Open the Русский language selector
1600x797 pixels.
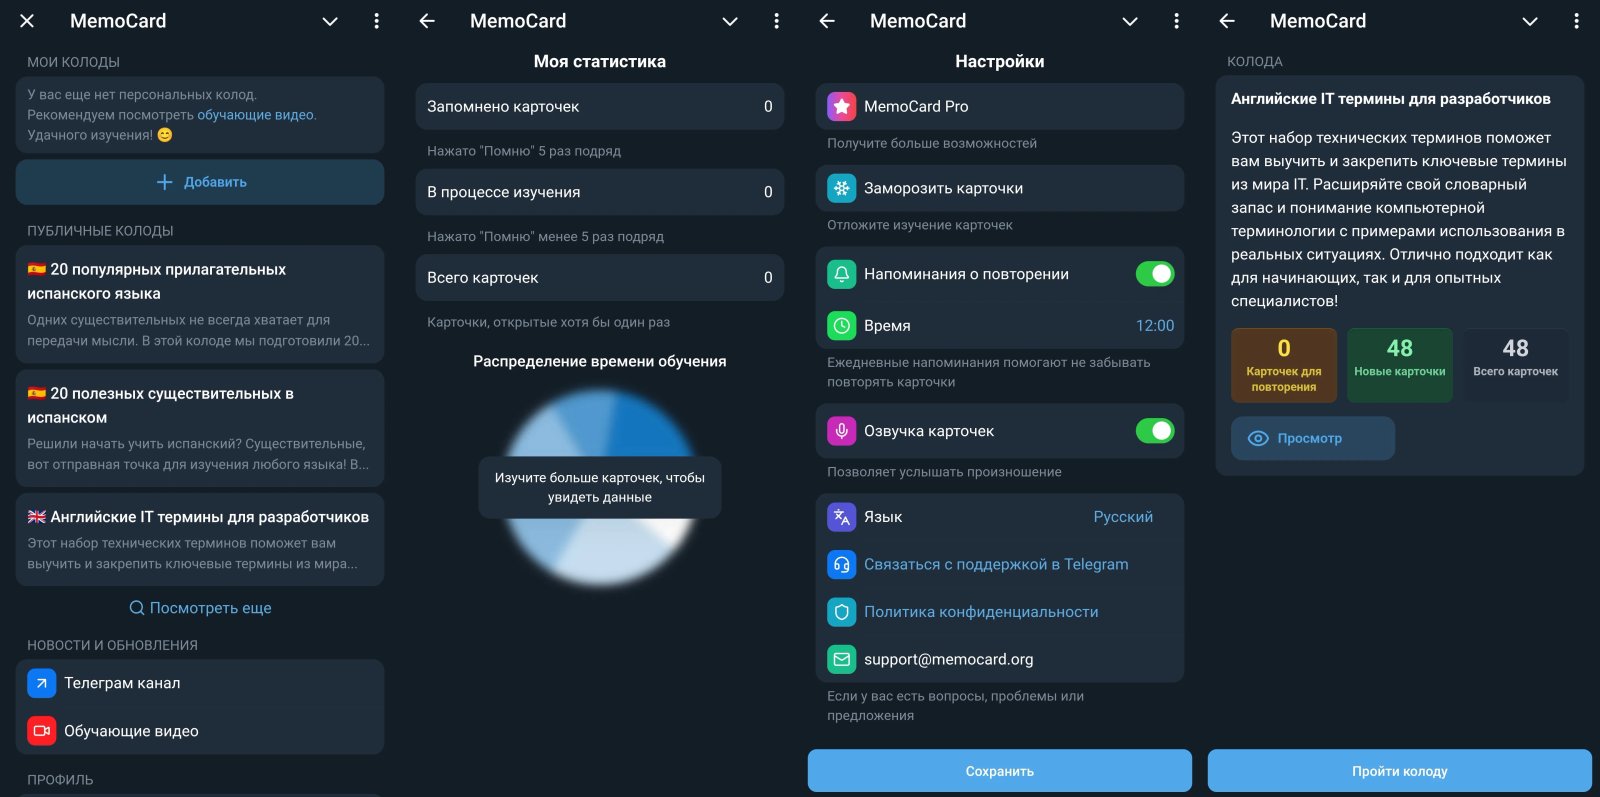pyautogui.click(x=1123, y=516)
